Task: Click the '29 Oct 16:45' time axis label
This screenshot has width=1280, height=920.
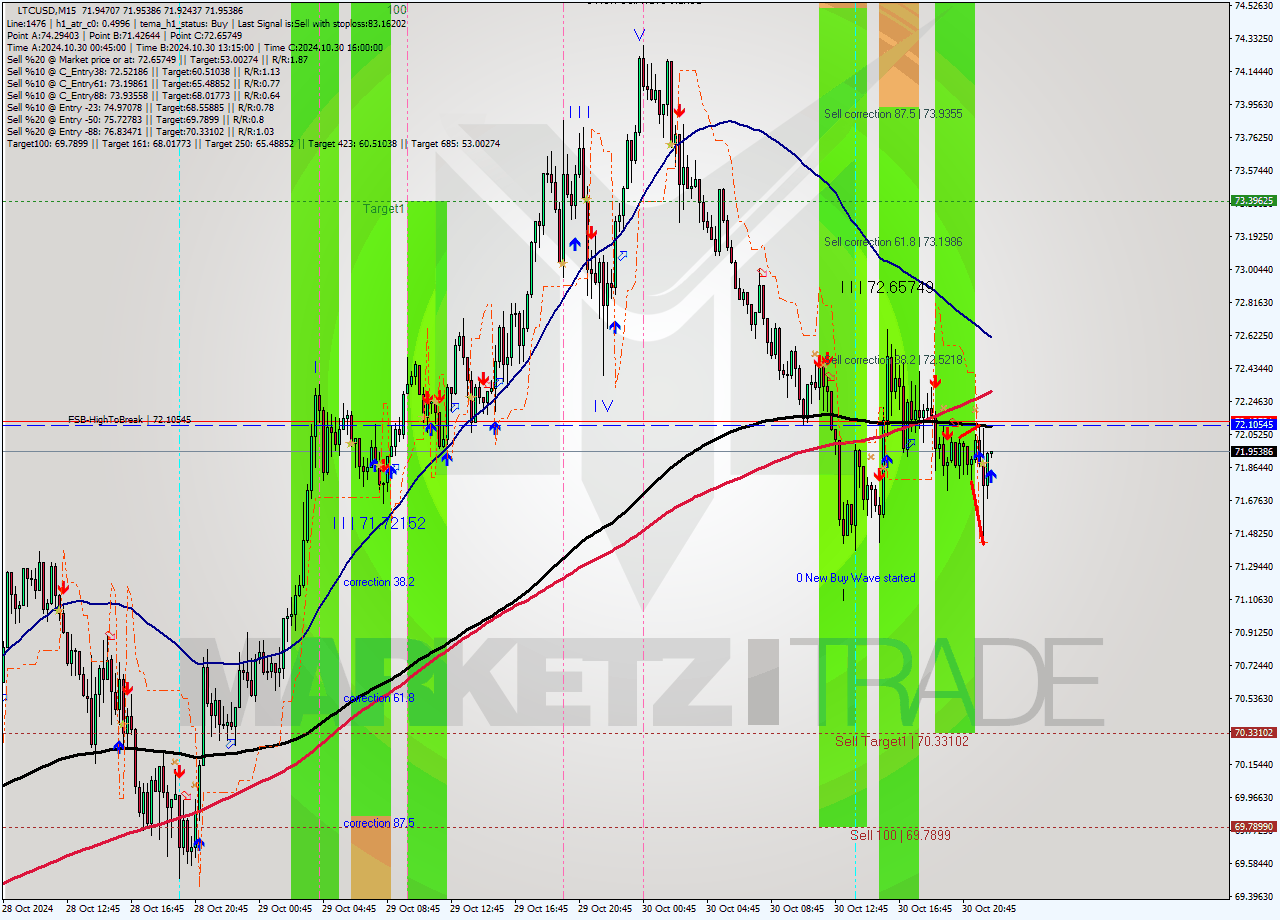Action: pos(541,909)
